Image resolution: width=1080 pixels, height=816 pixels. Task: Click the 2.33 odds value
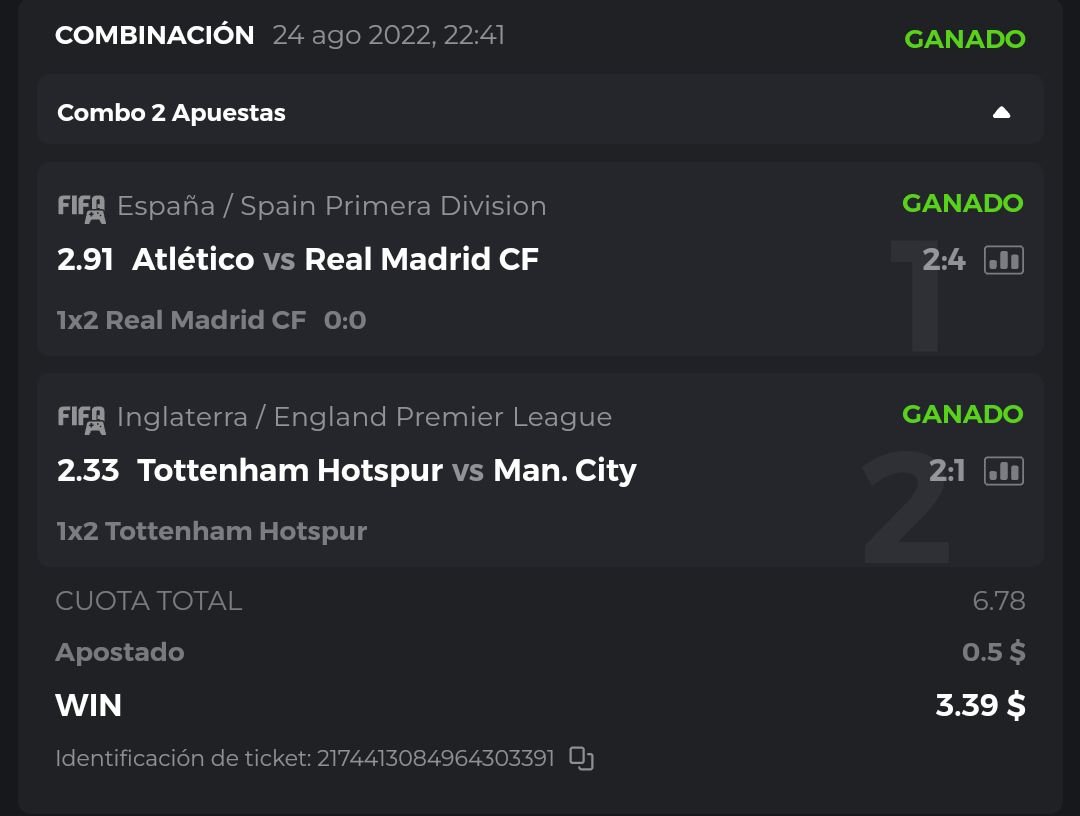[88, 471]
